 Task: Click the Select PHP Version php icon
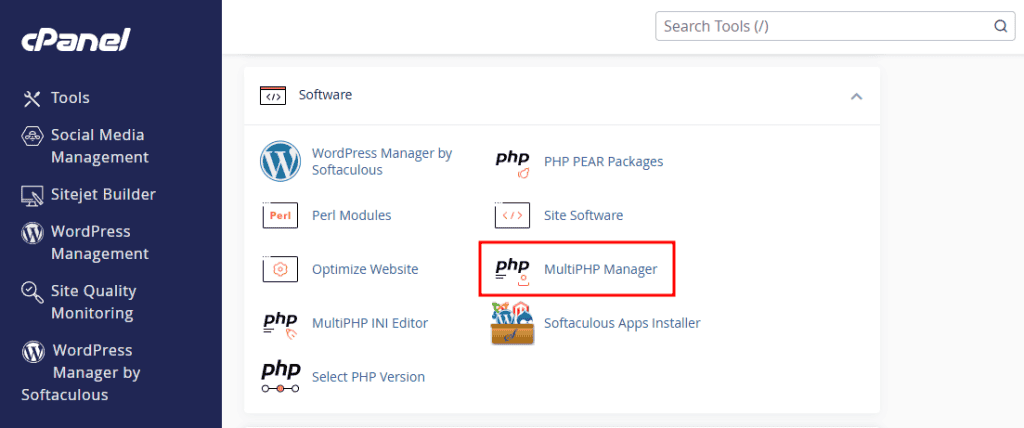280,376
